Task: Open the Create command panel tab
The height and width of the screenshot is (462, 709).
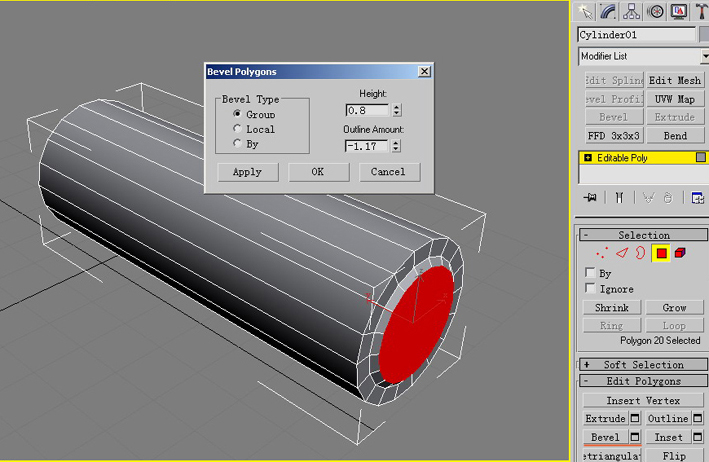Action: (585, 11)
